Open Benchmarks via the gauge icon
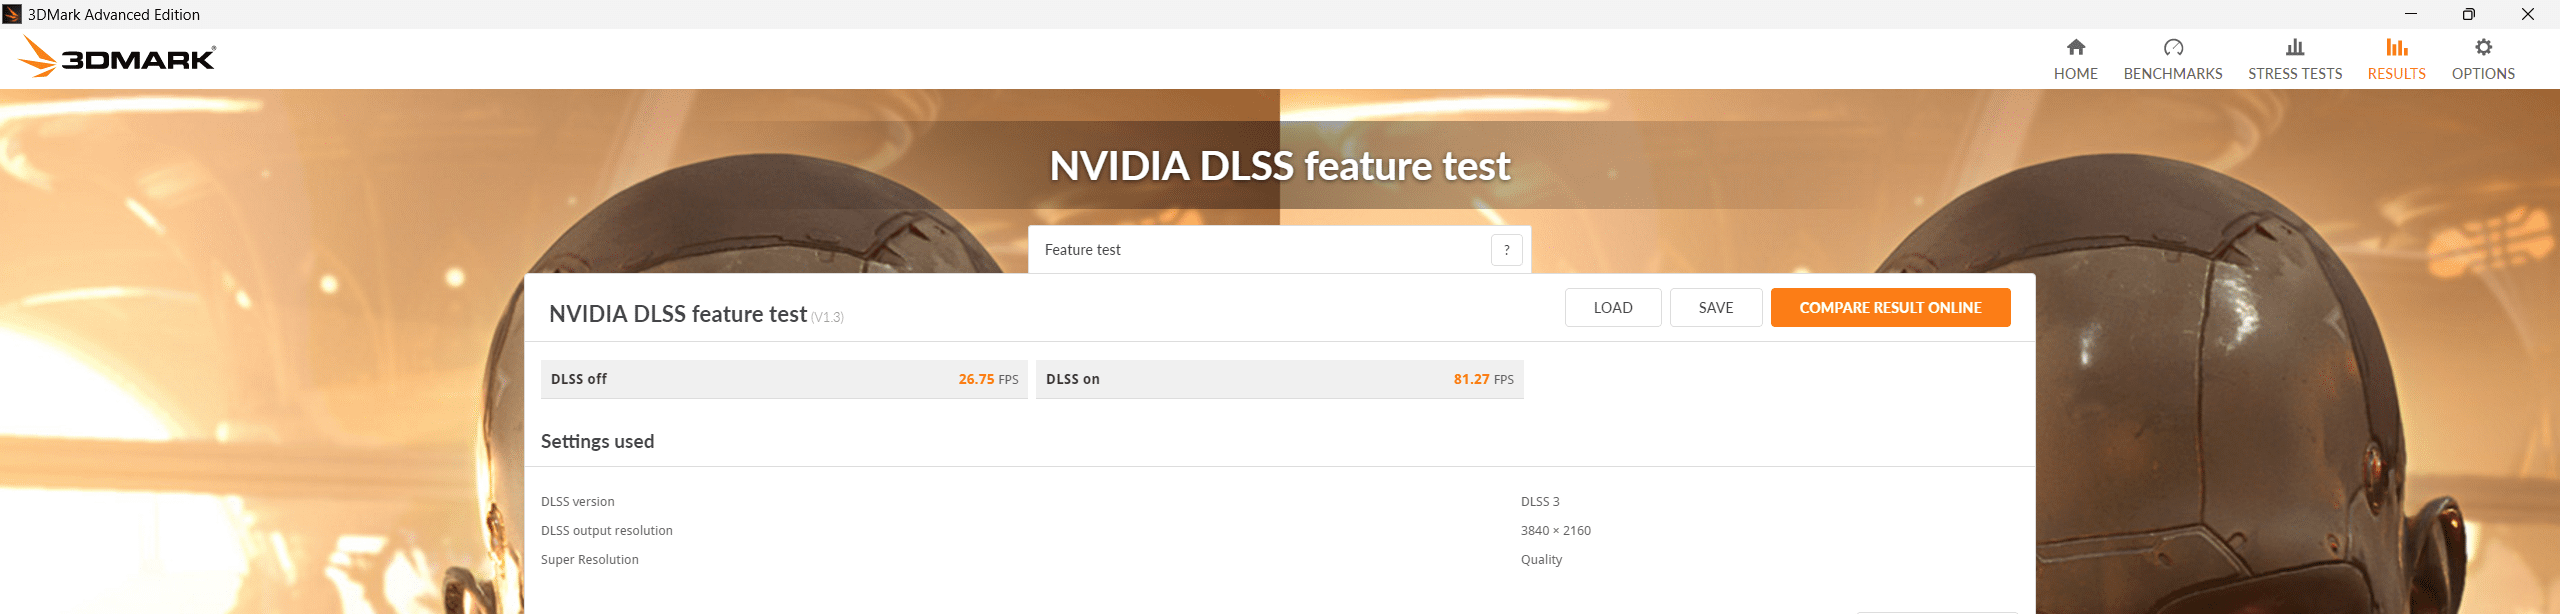 (x=2173, y=47)
